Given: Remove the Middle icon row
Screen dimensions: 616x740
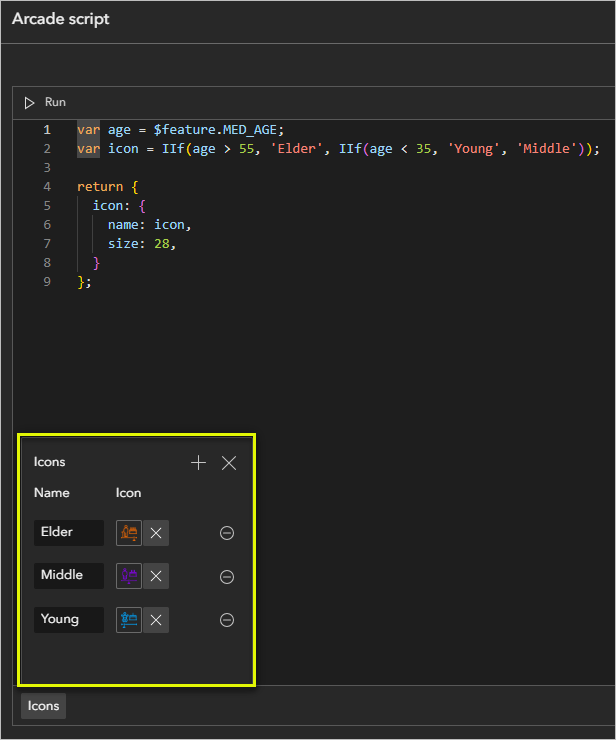Looking at the screenshot, I should 227,577.
